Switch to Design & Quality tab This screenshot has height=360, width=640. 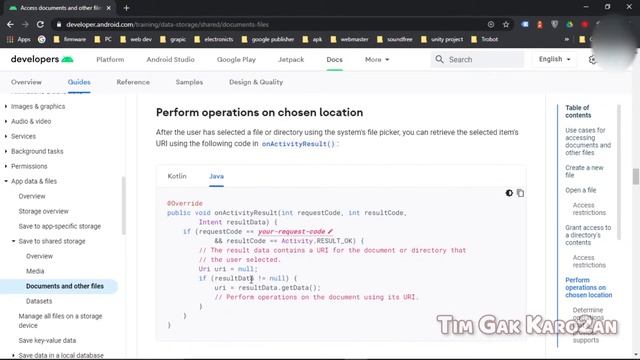tap(256, 82)
